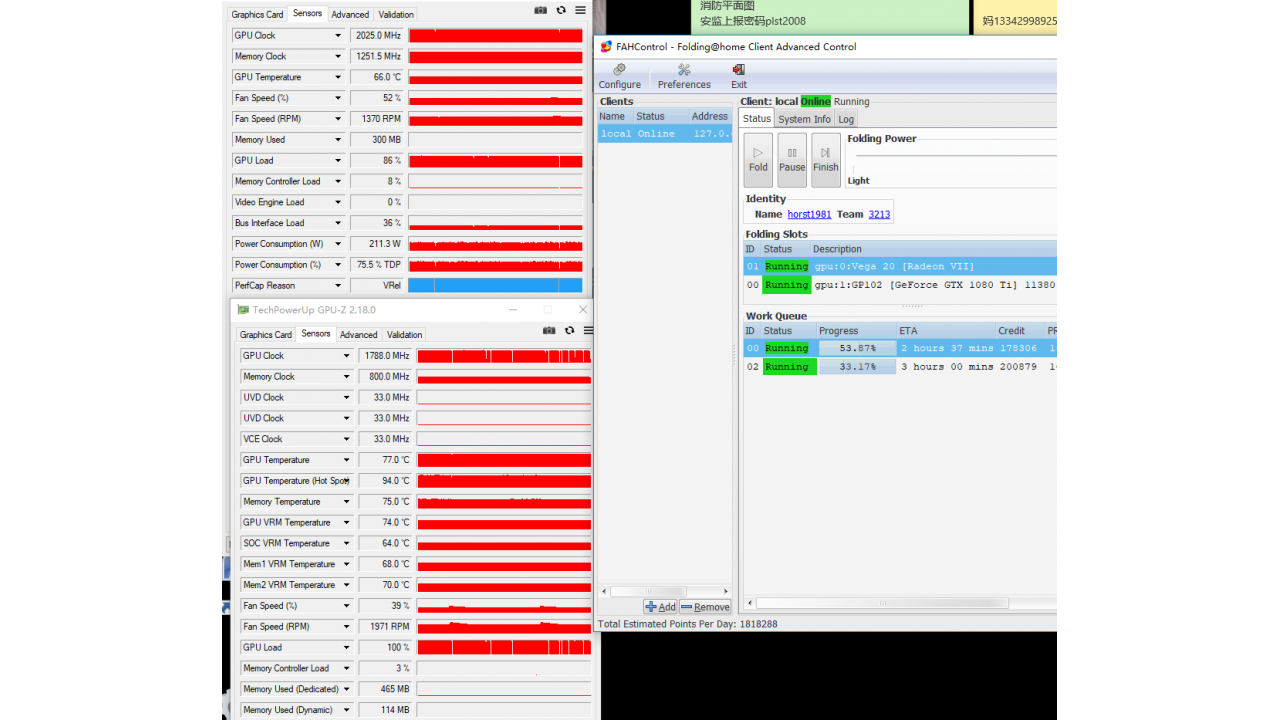
Task: Select the local Online client row
Action: click(x=665, y=133)
